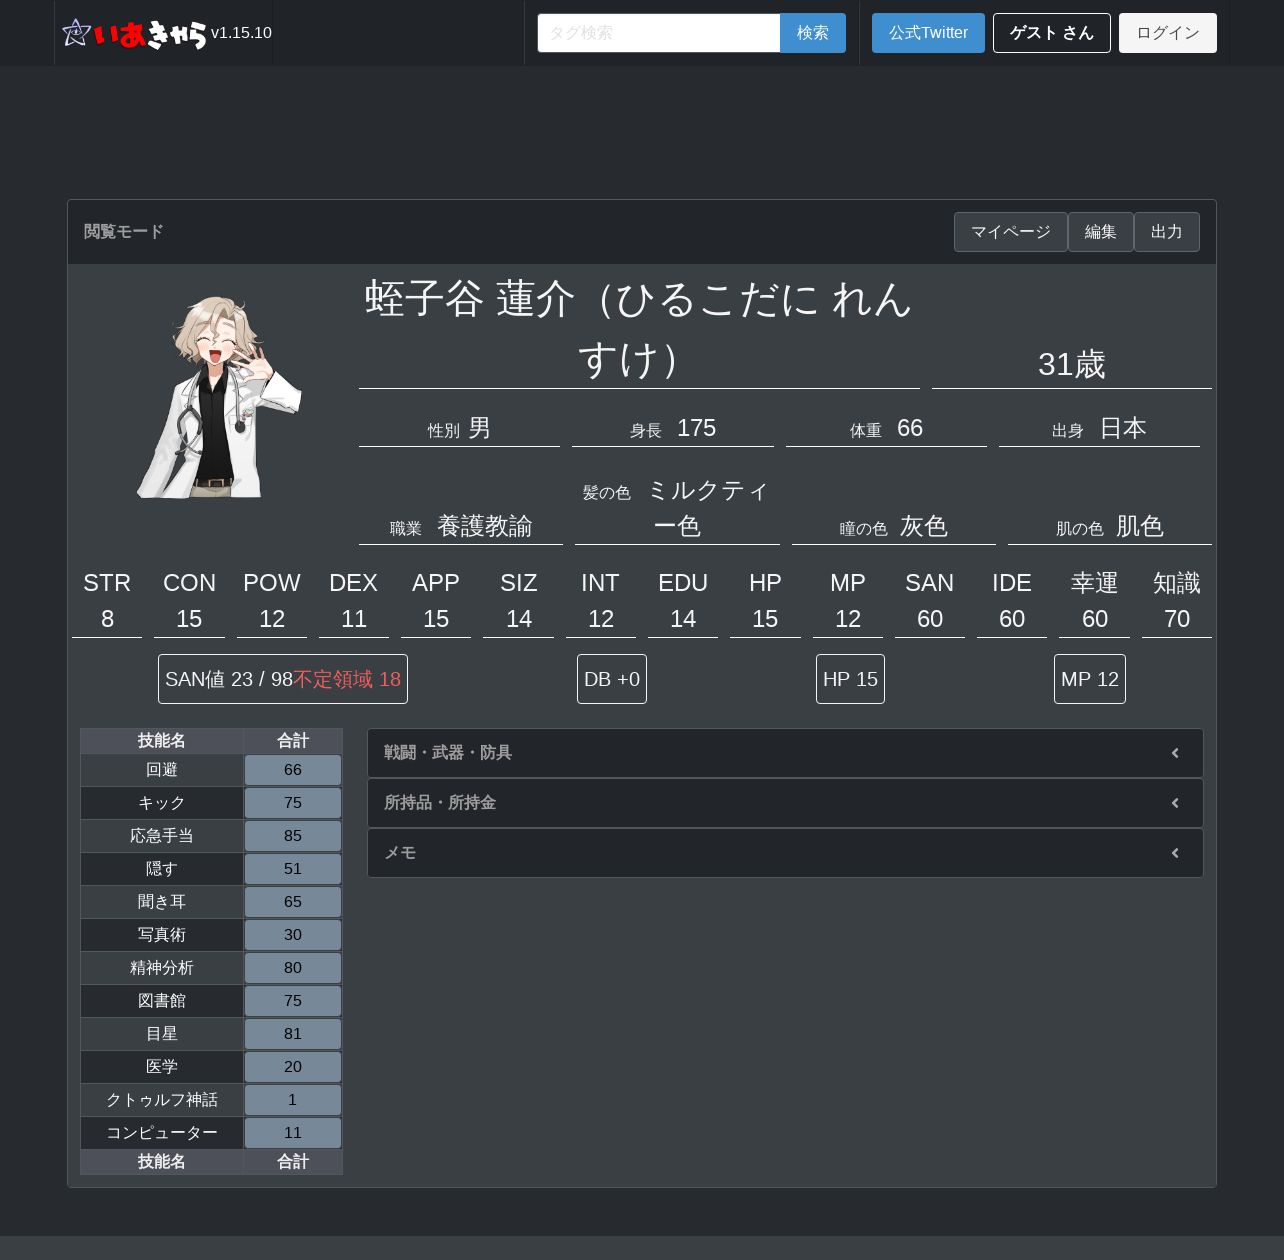This screenshot has width=1284, height=1260.
Task: Click the STR stat value 8
Action: (x=107, y=619)
